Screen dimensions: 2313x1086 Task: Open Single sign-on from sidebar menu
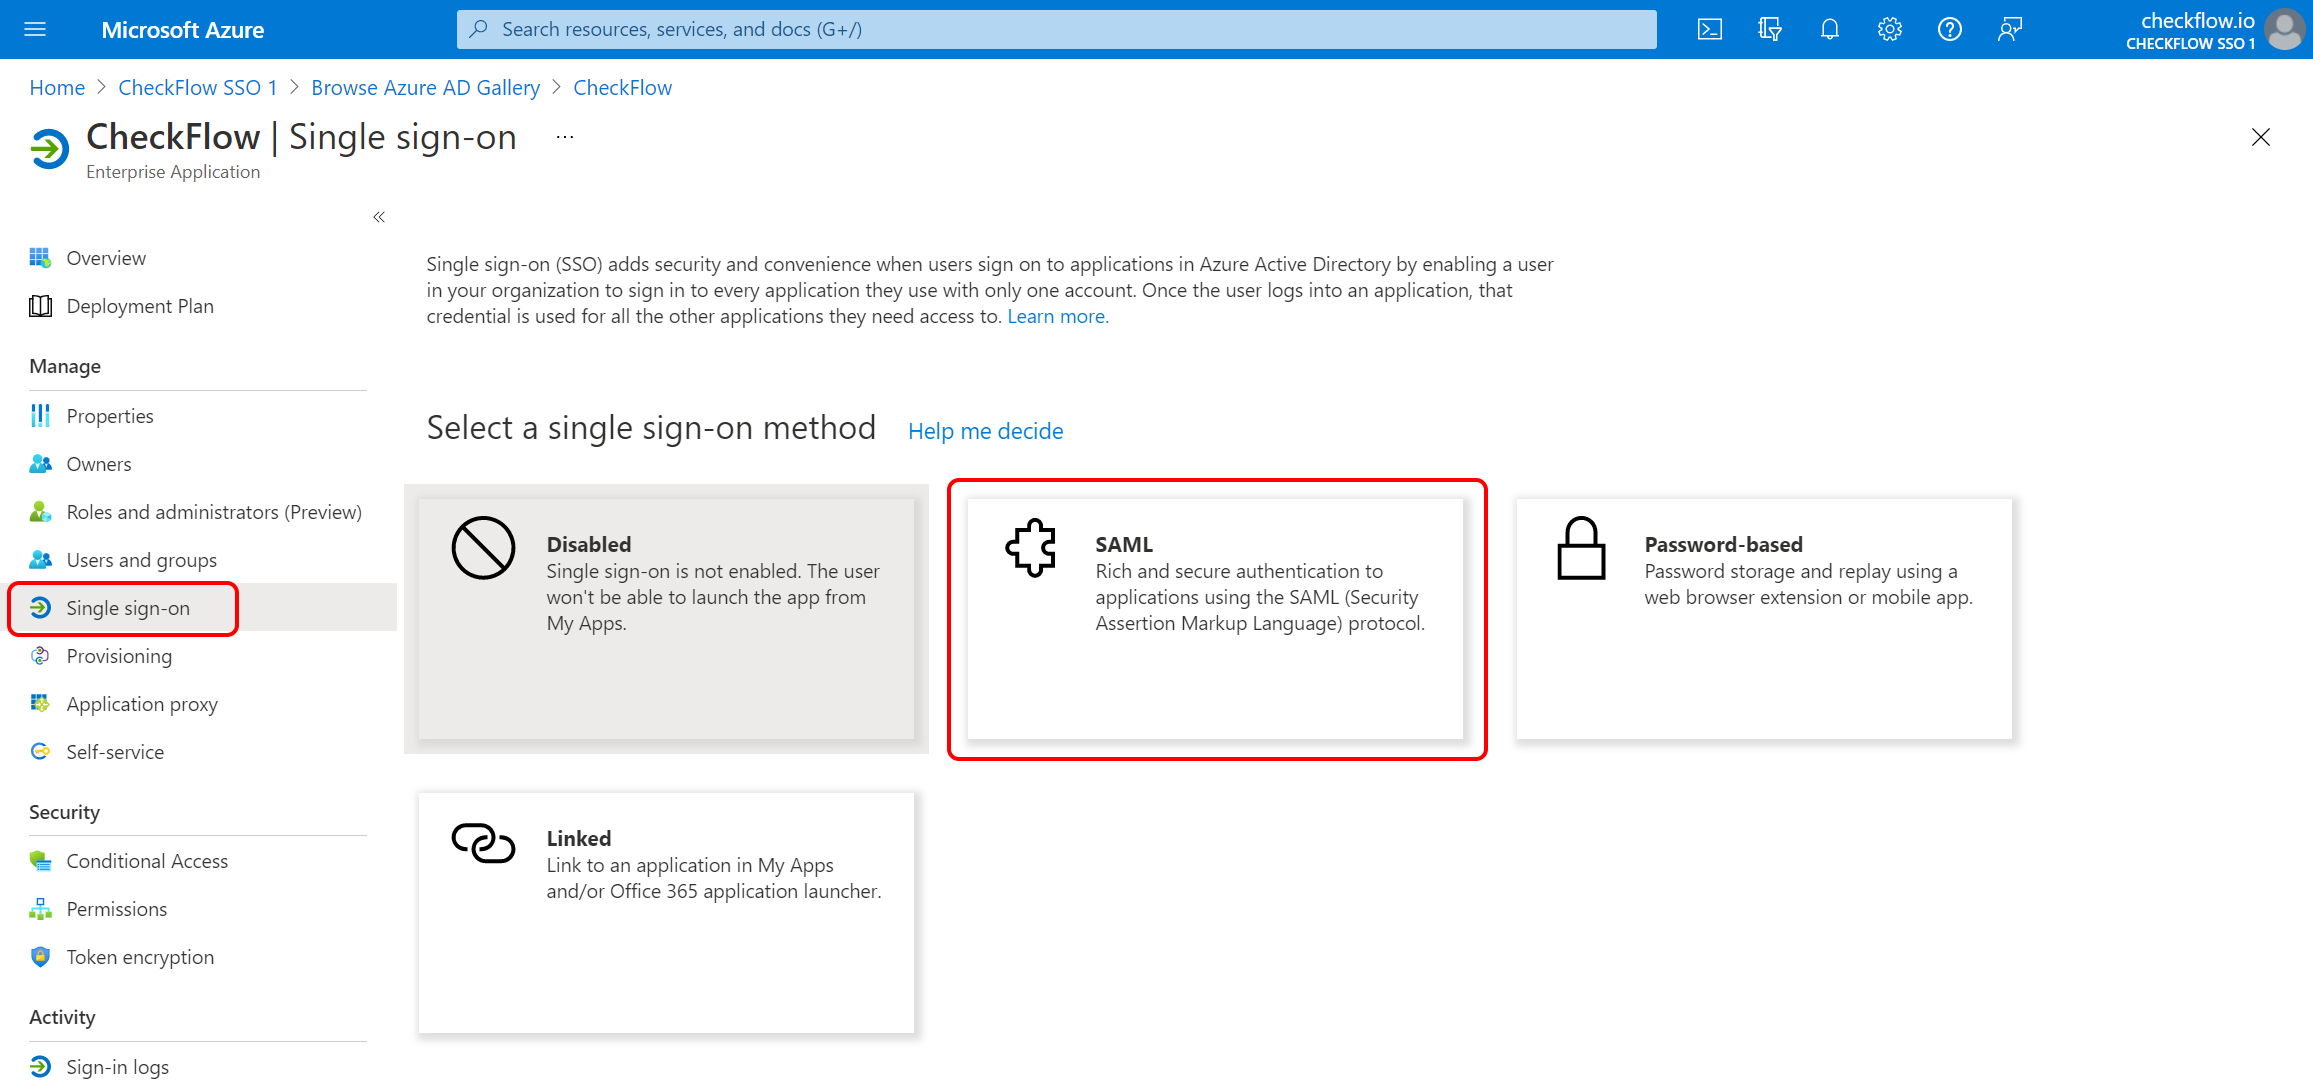[128, 608]
